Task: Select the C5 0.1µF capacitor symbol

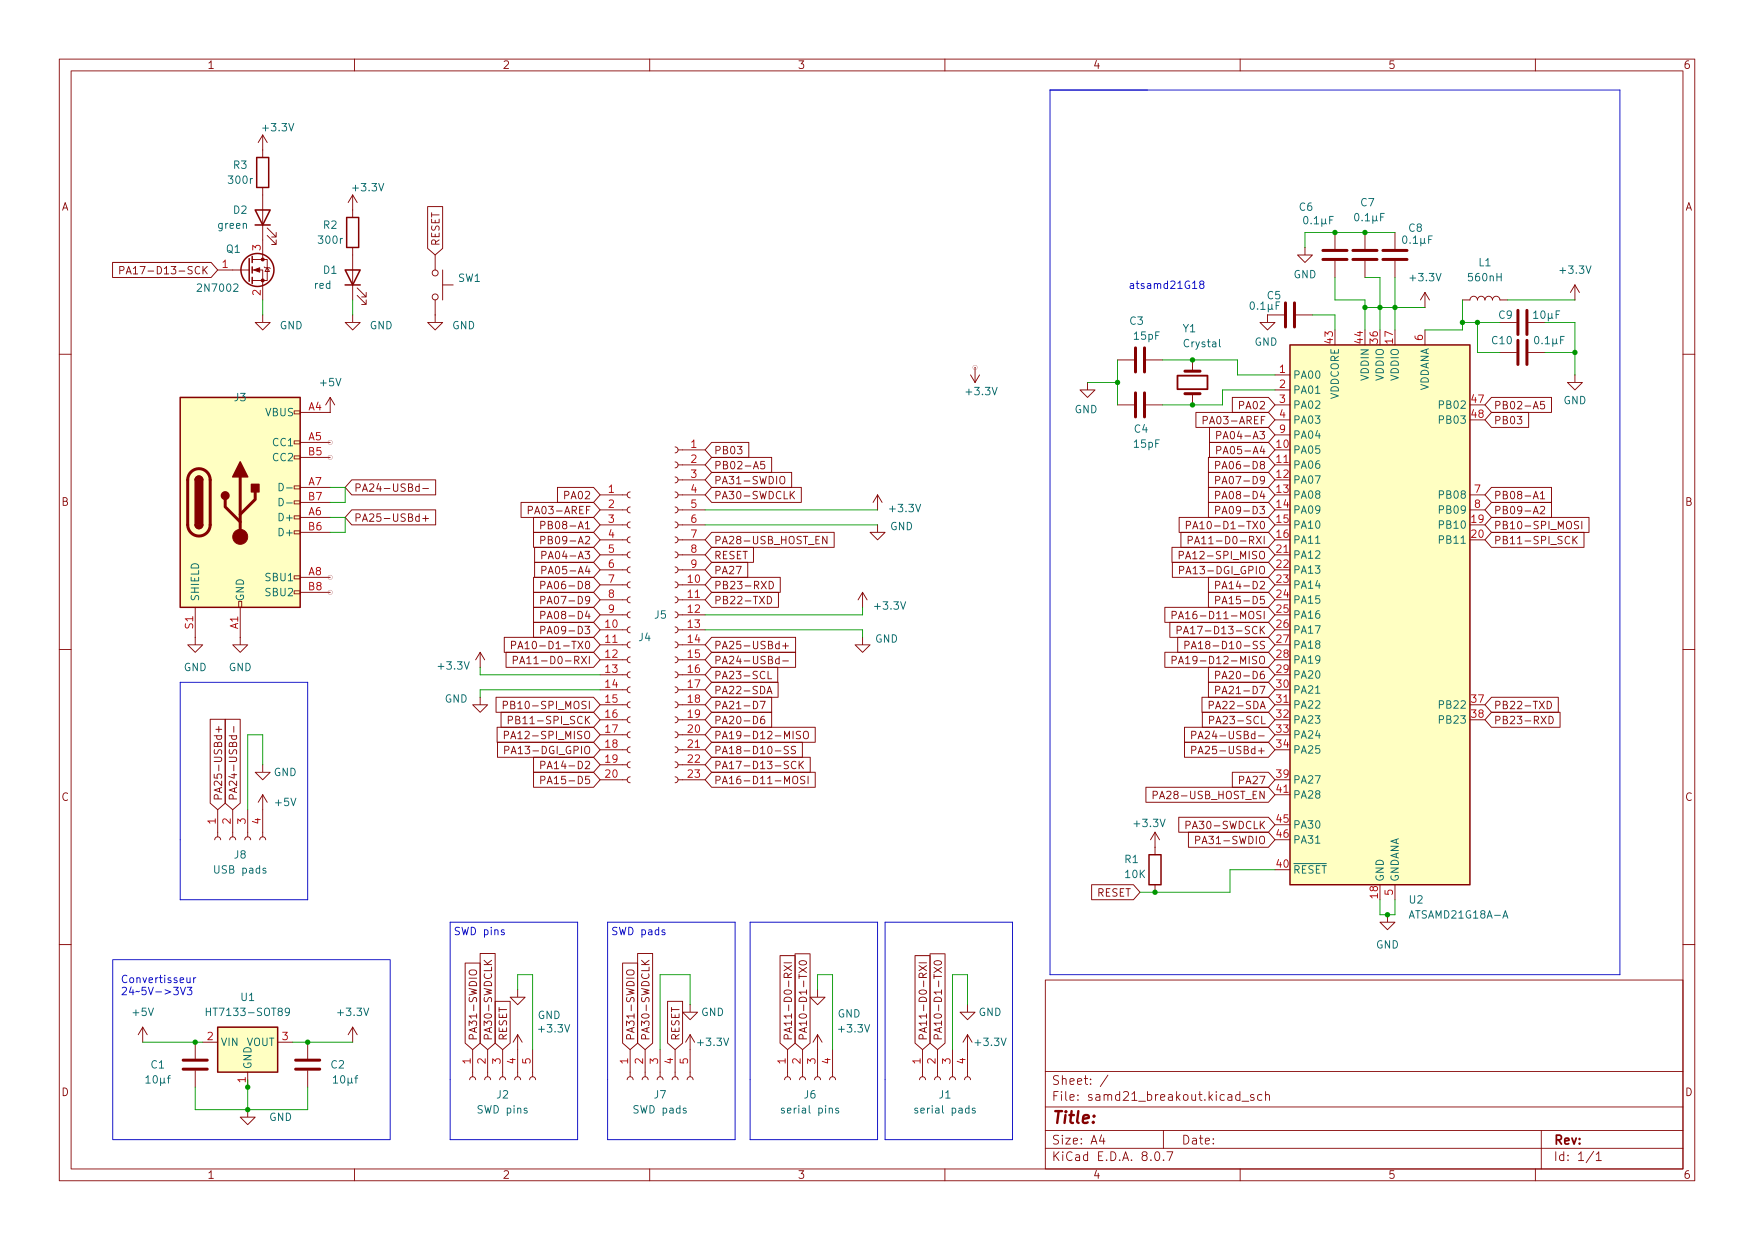Action: pos(1290,315)
